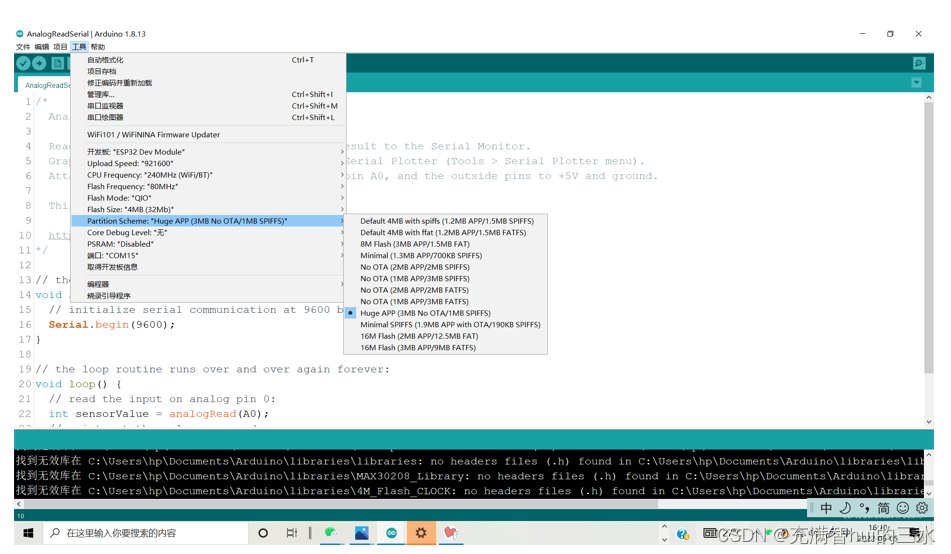Click the analogRead(A0) code text

[217, 414]
